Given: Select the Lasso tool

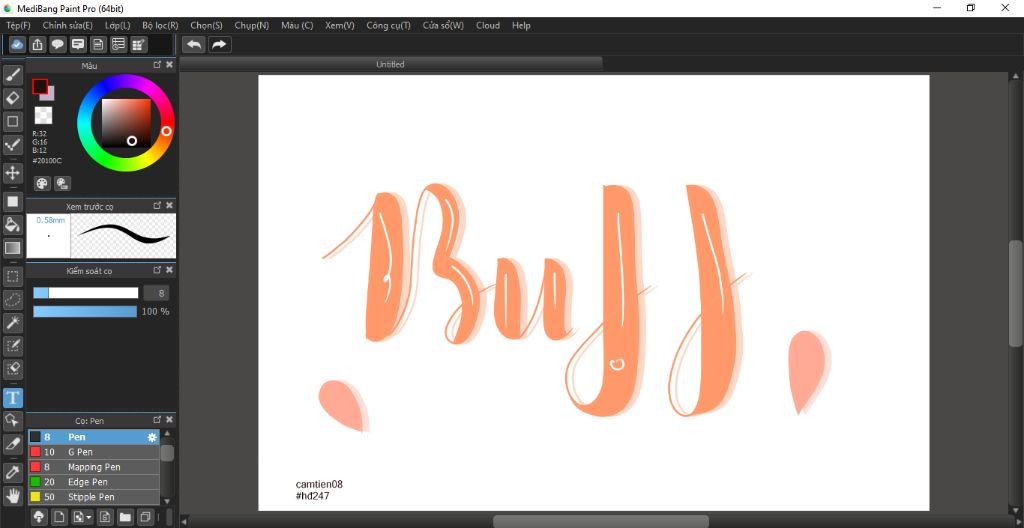Looking at the screenshot, I should coord(12,299).
